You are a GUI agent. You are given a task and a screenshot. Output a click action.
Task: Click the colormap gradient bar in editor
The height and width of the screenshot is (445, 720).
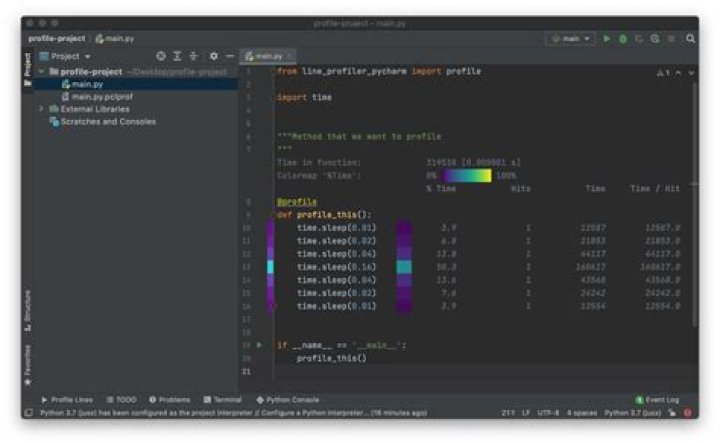(467, 176)
